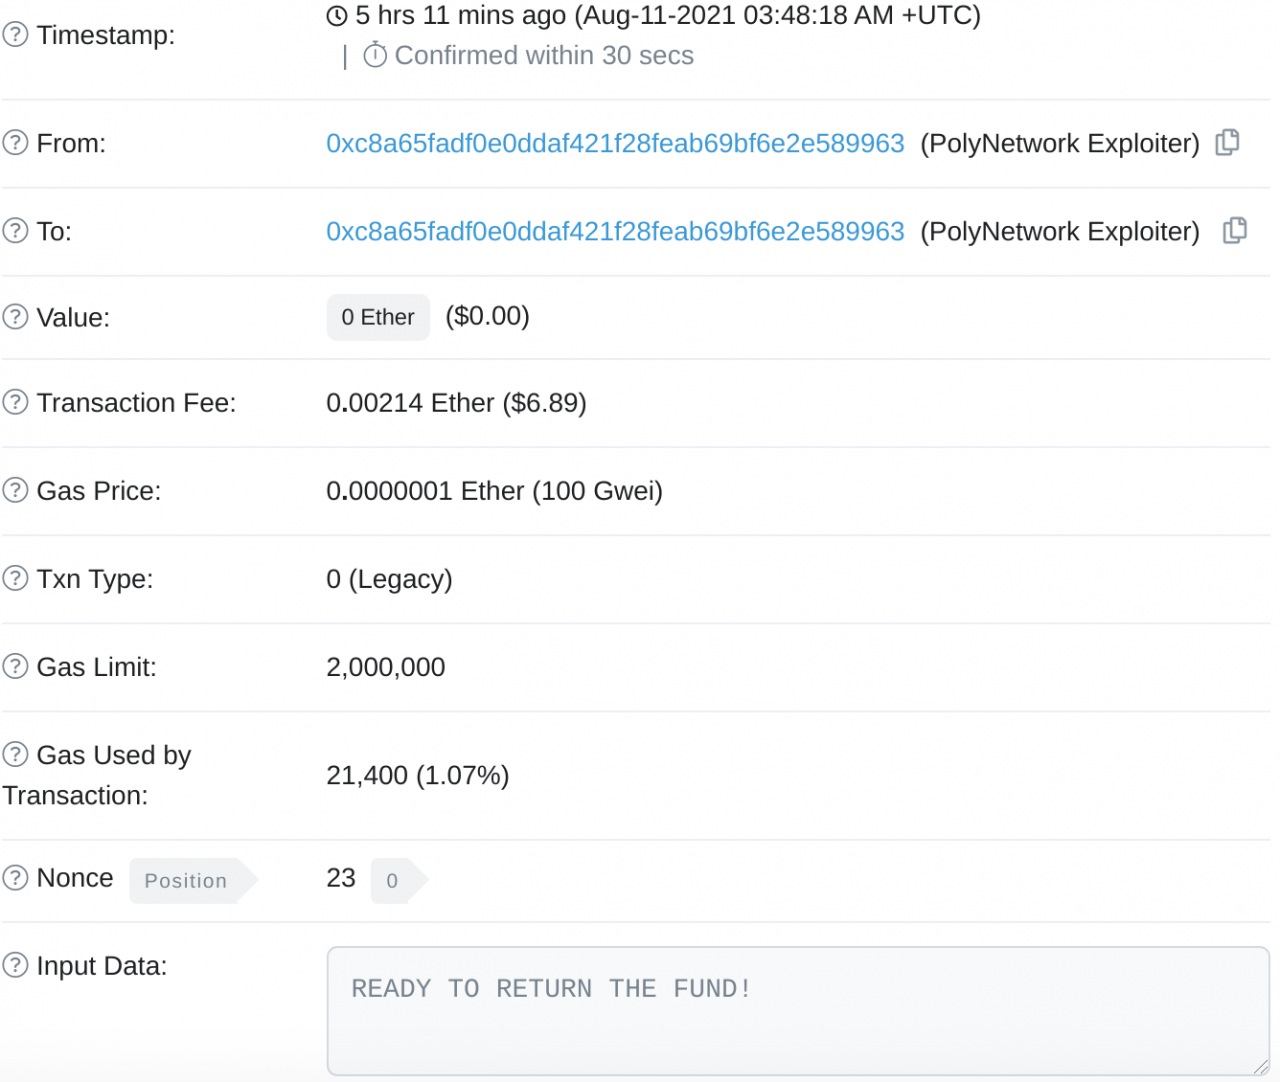Image resolution: width=1280 pixels, height=1082 pixels.
Task: Click the Input Data help icon
Action: 15,965
